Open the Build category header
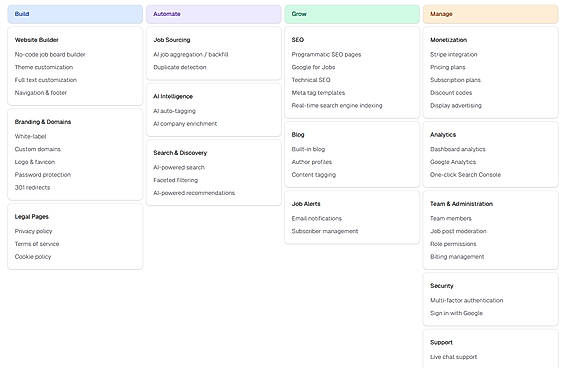The height and width of the screenshot is (368, 565). pyautogui.click(x=75, y=14)
